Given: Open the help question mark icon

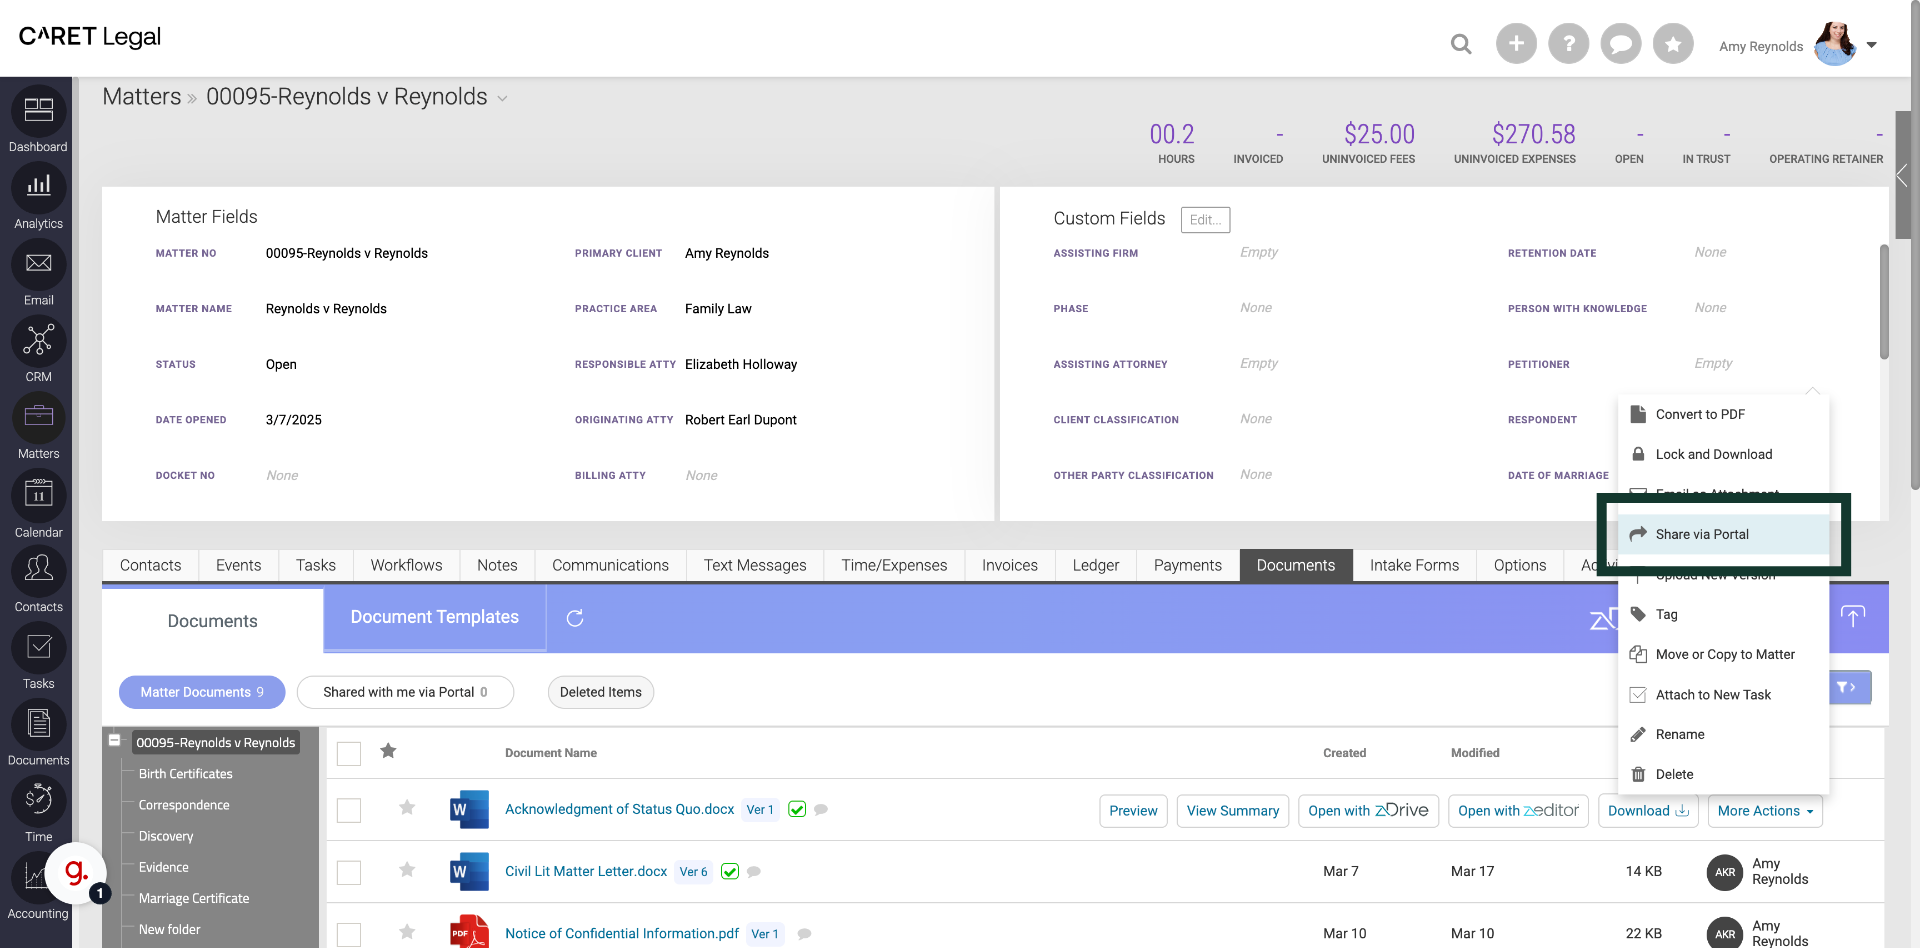Looking at the screenshot, I should coord(1568,44).
